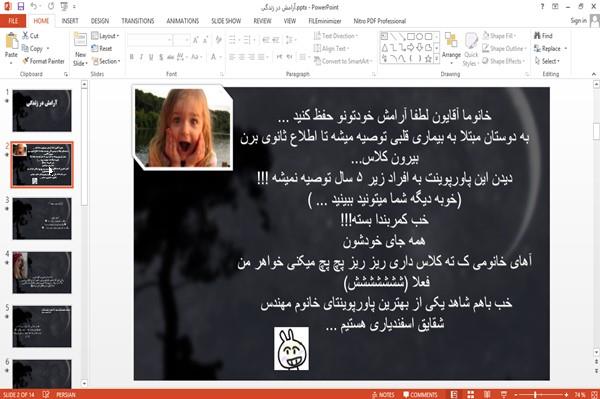
Task: Click zoom out minus button
Action: click(516, 395)
